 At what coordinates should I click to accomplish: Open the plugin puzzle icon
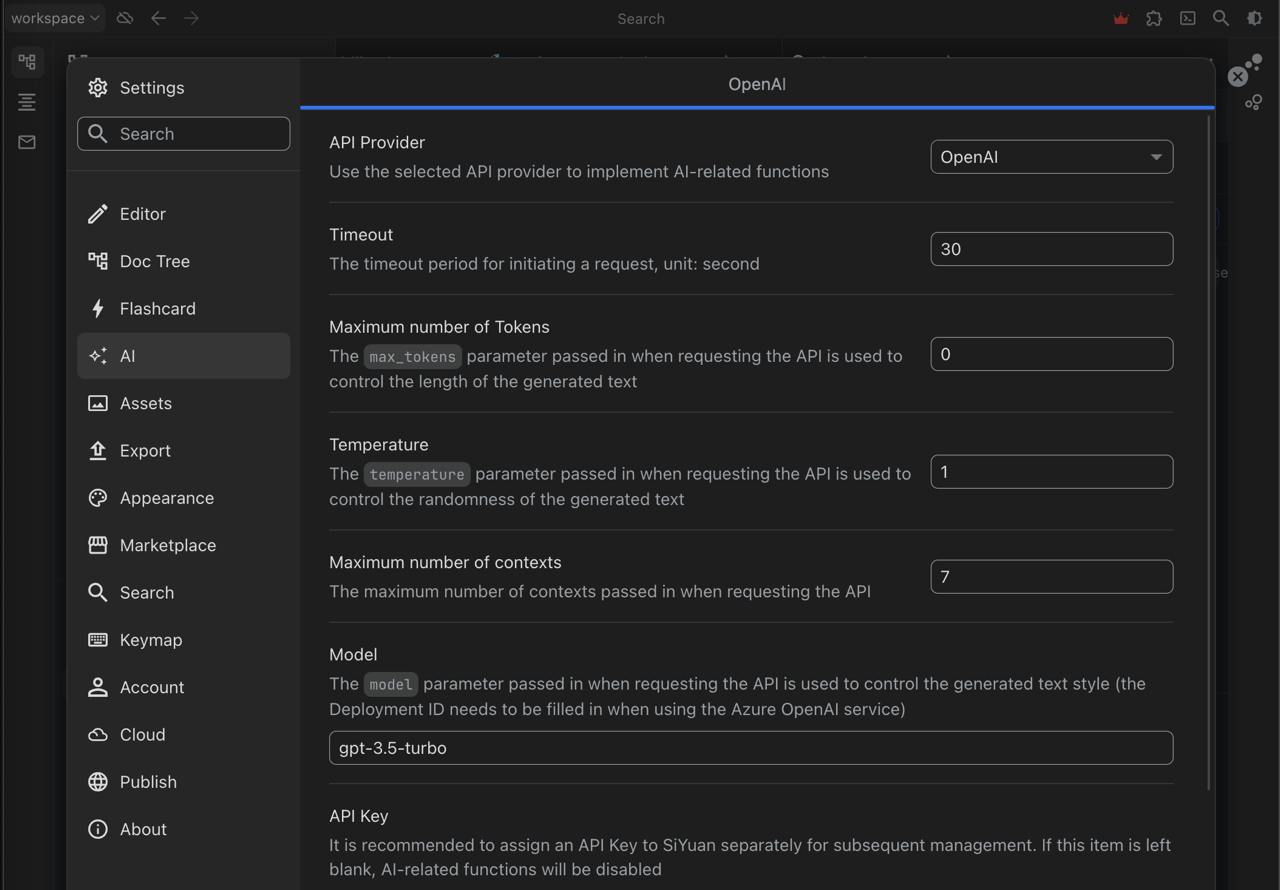coord(1154,18)
